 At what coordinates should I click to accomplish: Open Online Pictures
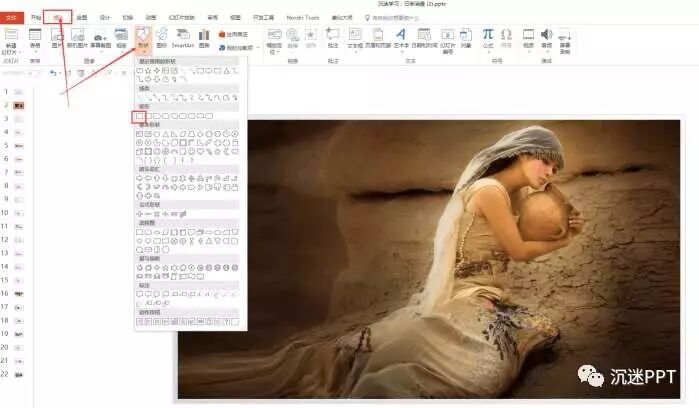(77, 38)
